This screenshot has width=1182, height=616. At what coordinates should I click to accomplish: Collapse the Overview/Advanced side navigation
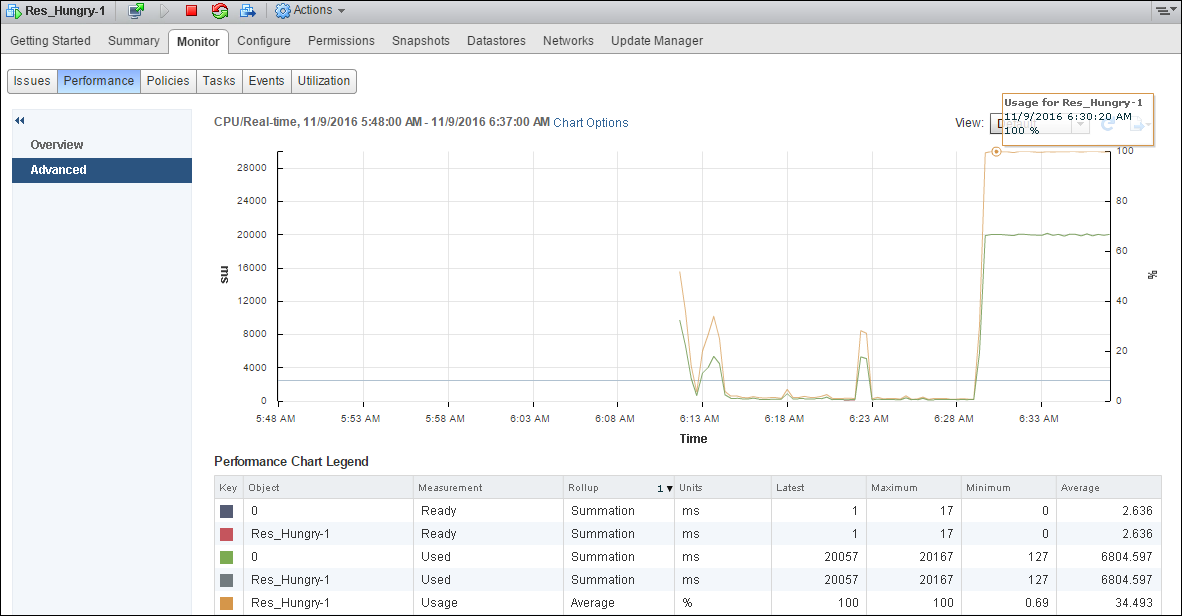[20, 121]
